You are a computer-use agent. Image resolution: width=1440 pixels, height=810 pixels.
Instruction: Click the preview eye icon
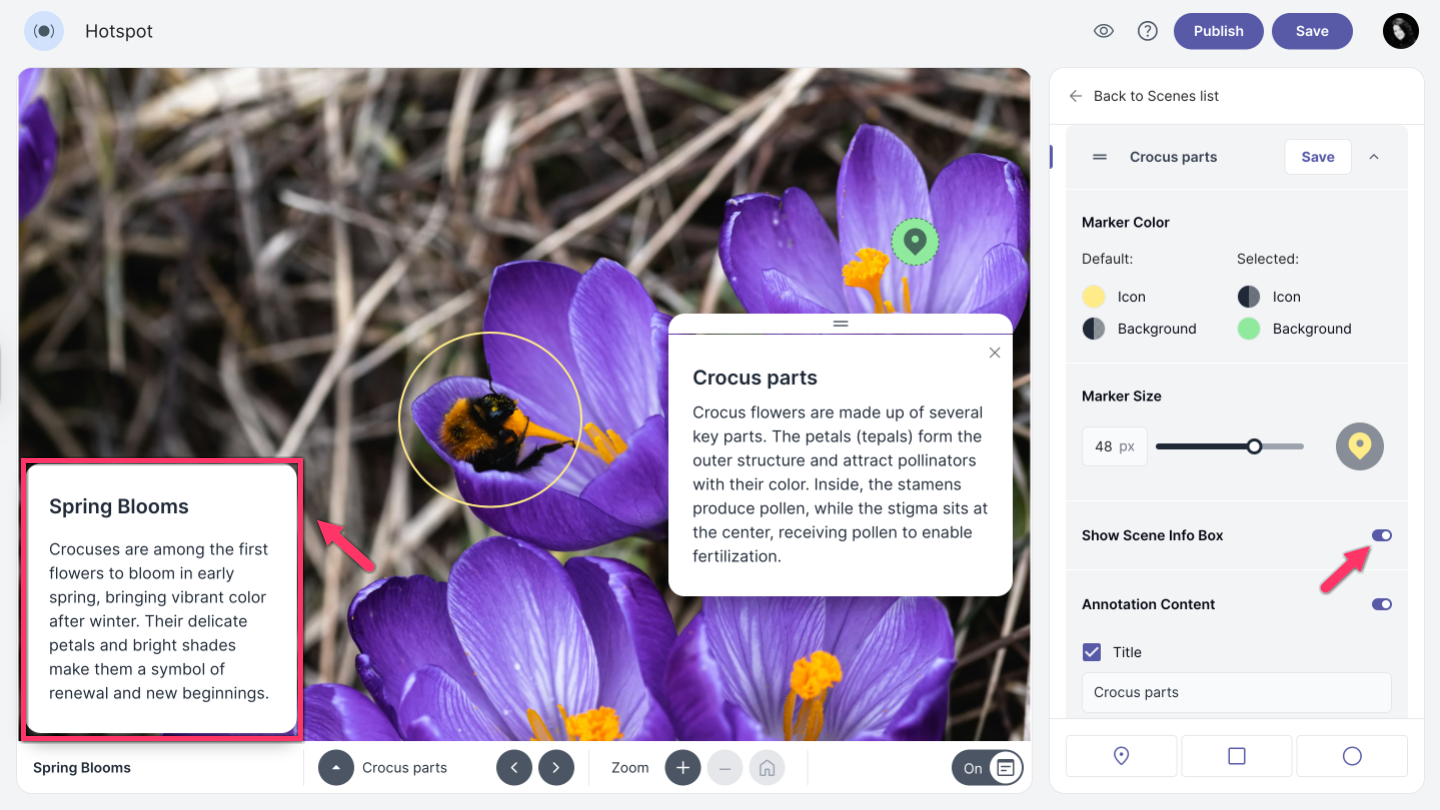1103,31
